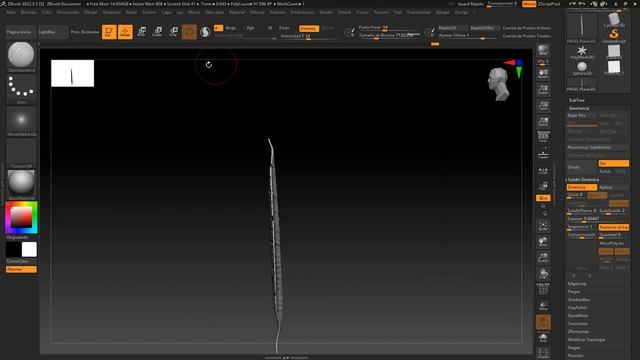
Task: Pick a hue in the color picker
Action: (21, 218)
